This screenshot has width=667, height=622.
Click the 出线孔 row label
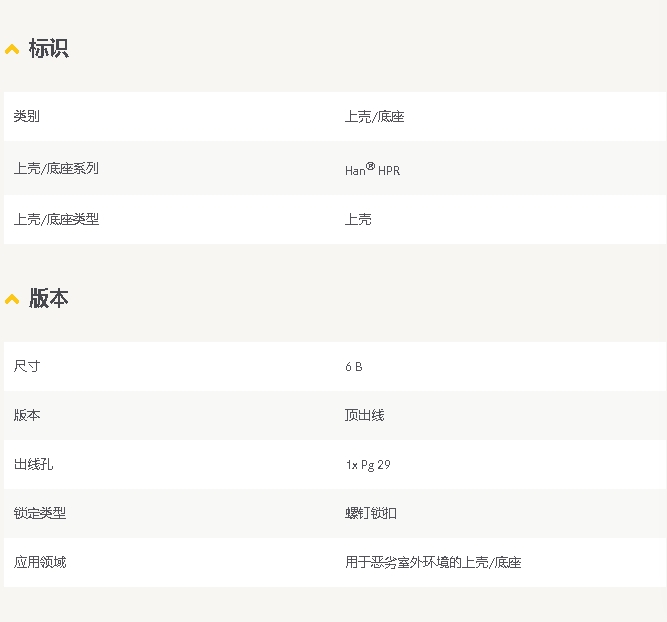33,465
